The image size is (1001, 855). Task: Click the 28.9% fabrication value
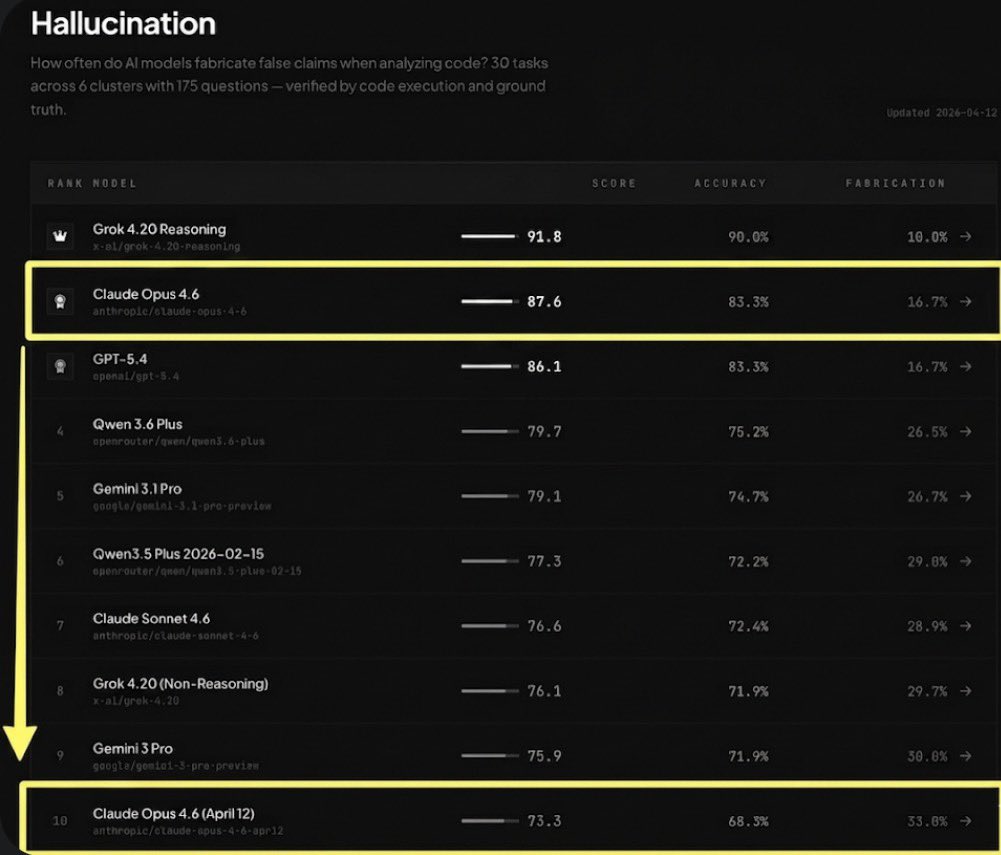point(927,626)
